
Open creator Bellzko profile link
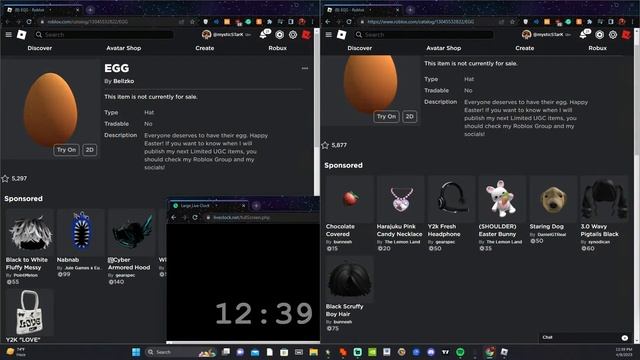(x=124, y=81)
